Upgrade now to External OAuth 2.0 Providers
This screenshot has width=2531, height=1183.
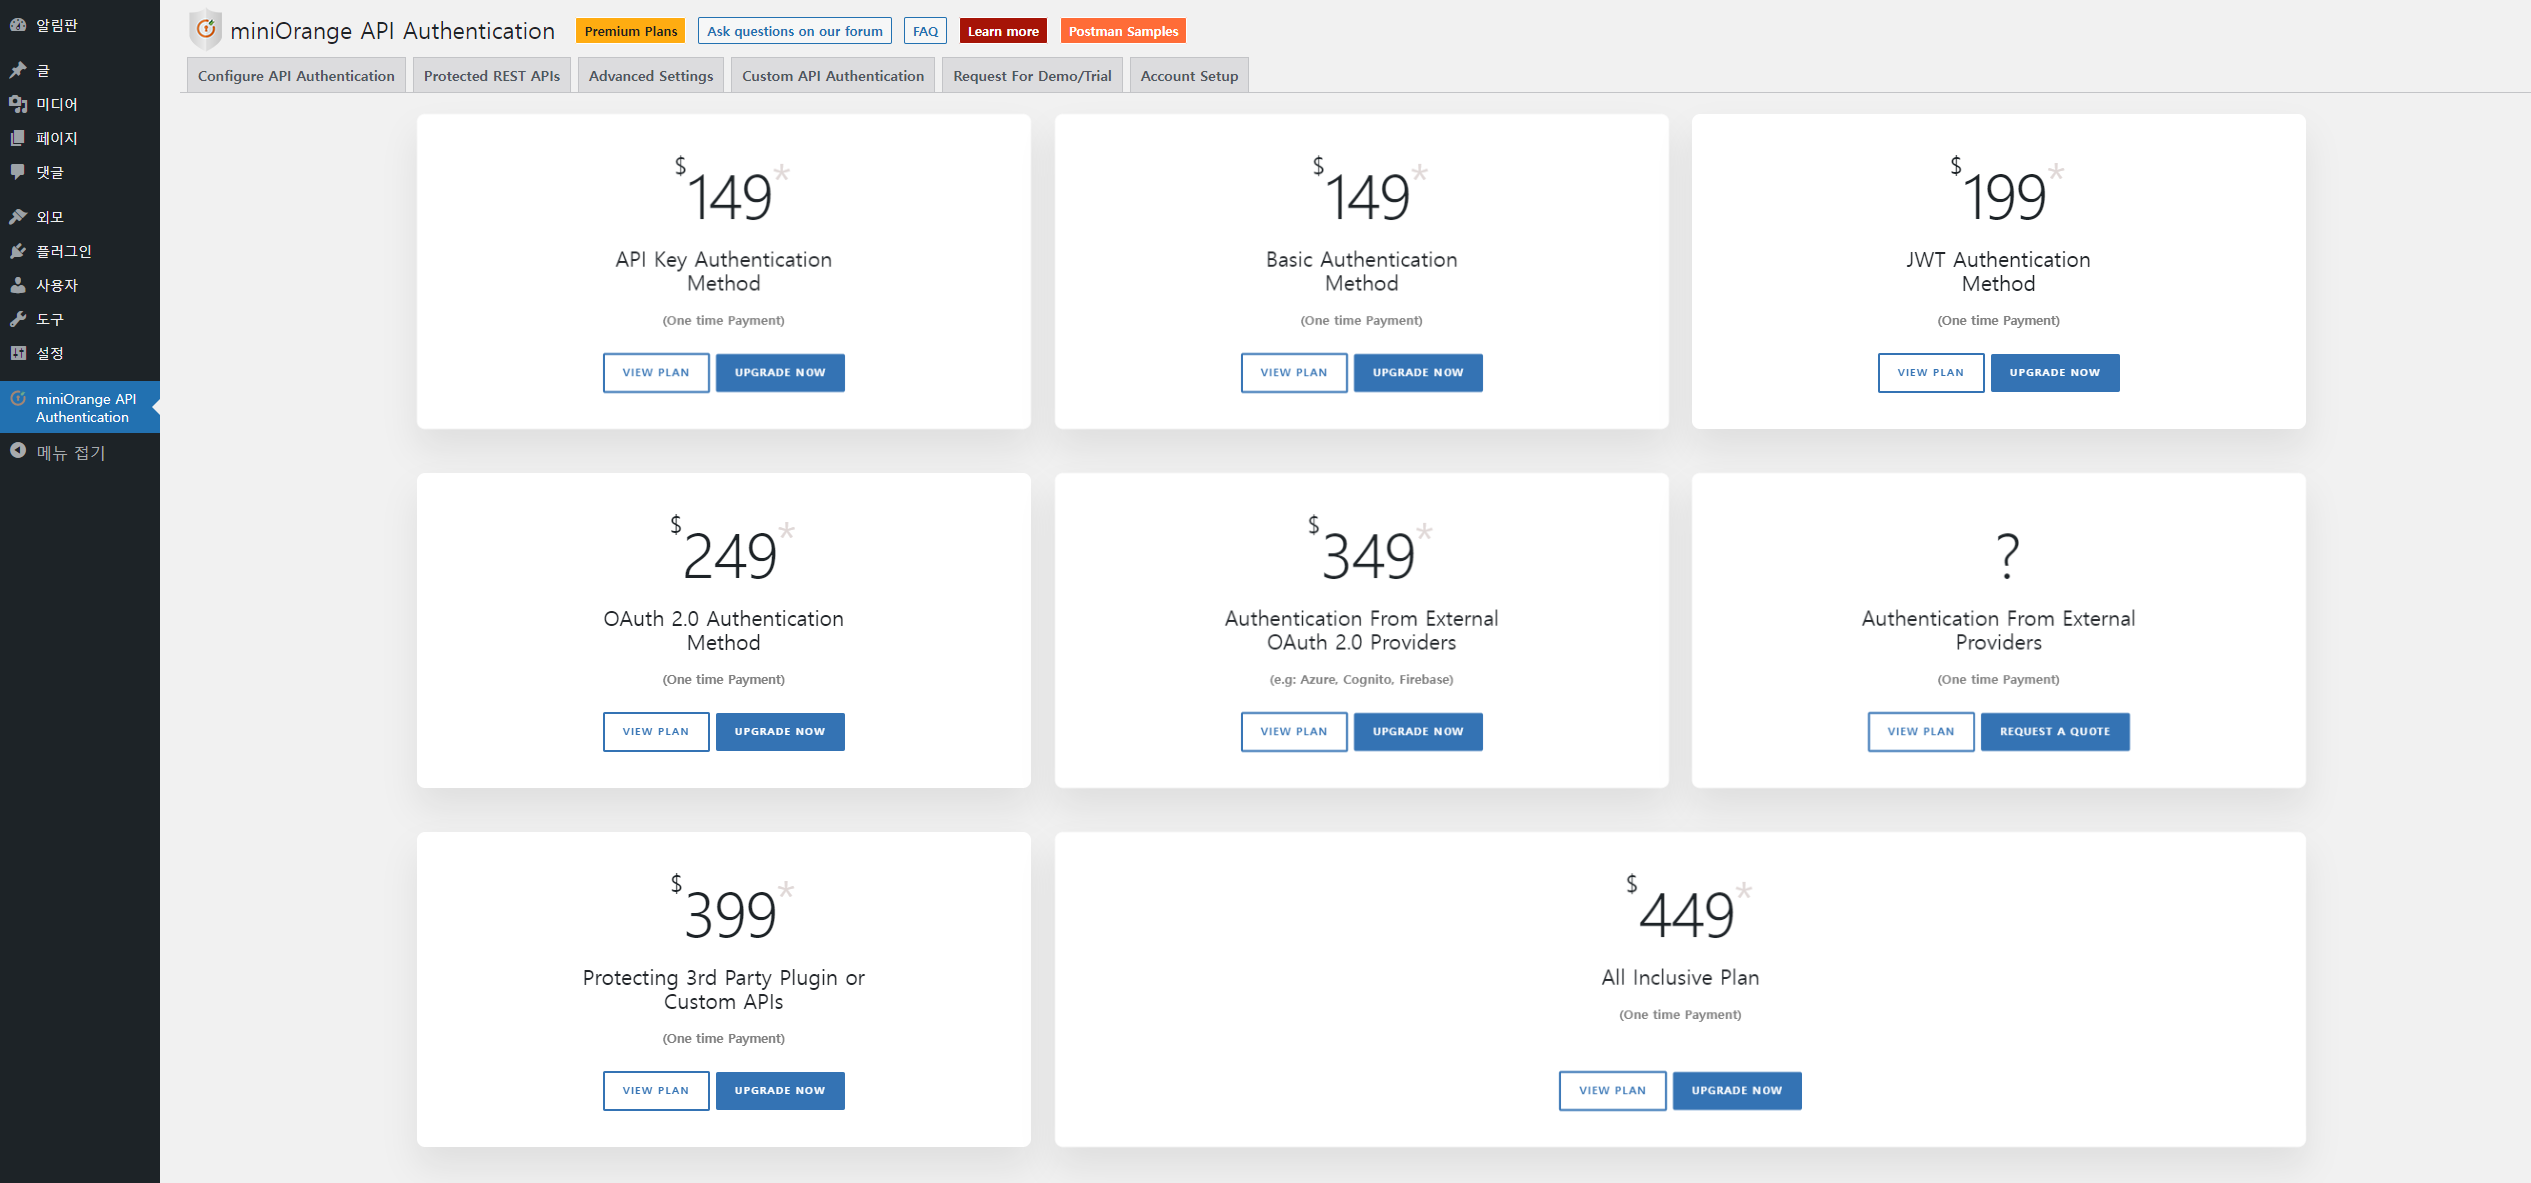coord(1418,731)
